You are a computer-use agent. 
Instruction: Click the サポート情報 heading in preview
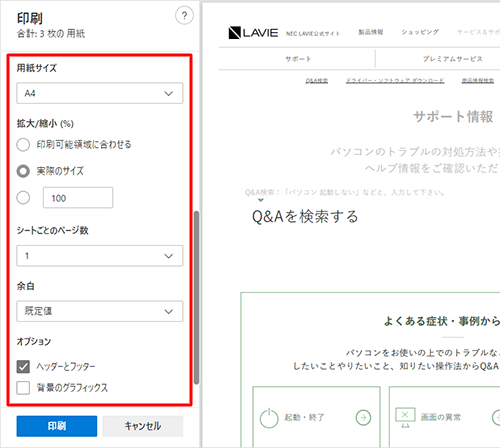[x=453, y=117]
